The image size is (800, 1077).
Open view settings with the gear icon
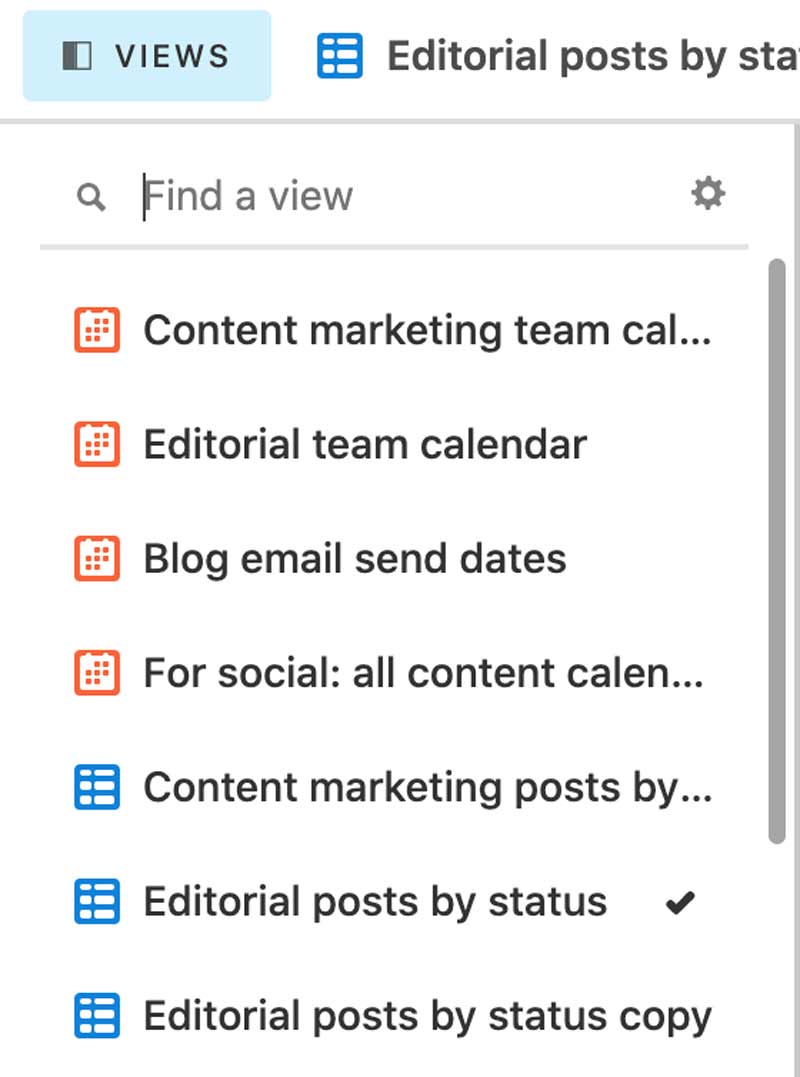point(708,194)
